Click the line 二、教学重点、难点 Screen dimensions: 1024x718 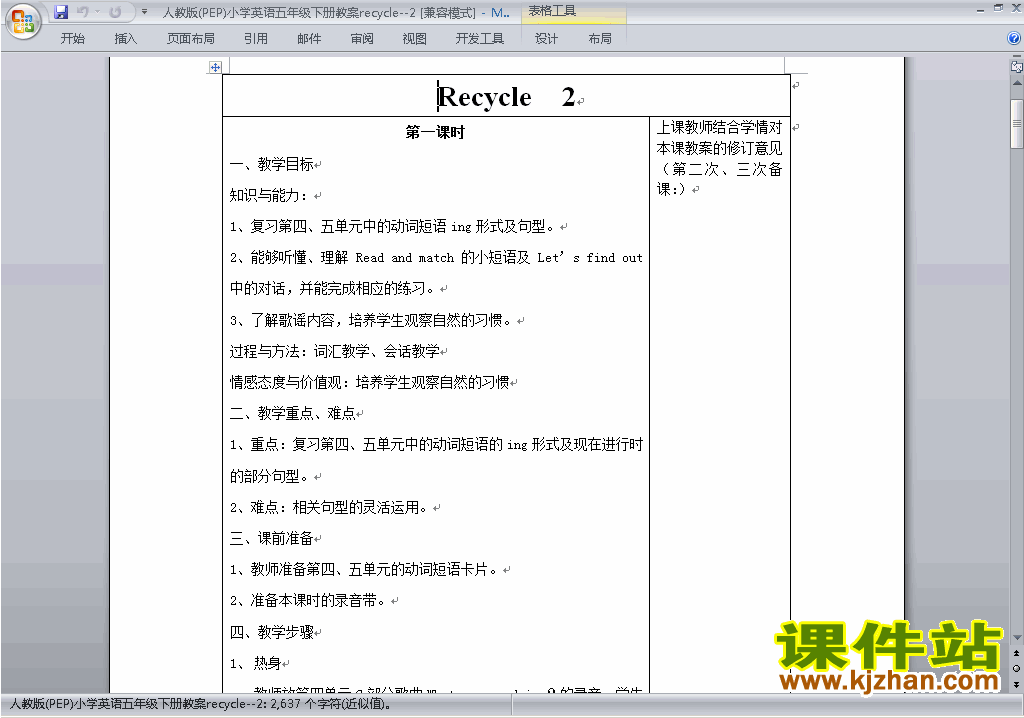(x=293, y=414)
